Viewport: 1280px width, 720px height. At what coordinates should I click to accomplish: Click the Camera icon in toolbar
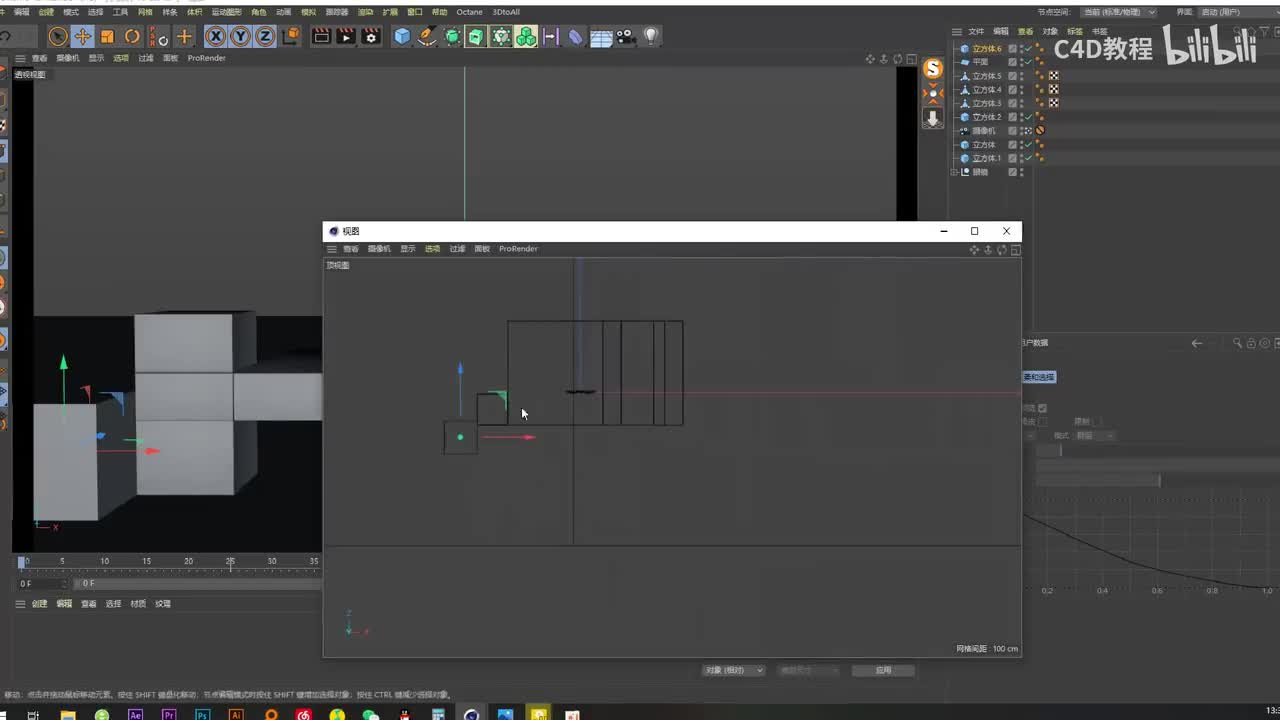click(x=626, y=37)
